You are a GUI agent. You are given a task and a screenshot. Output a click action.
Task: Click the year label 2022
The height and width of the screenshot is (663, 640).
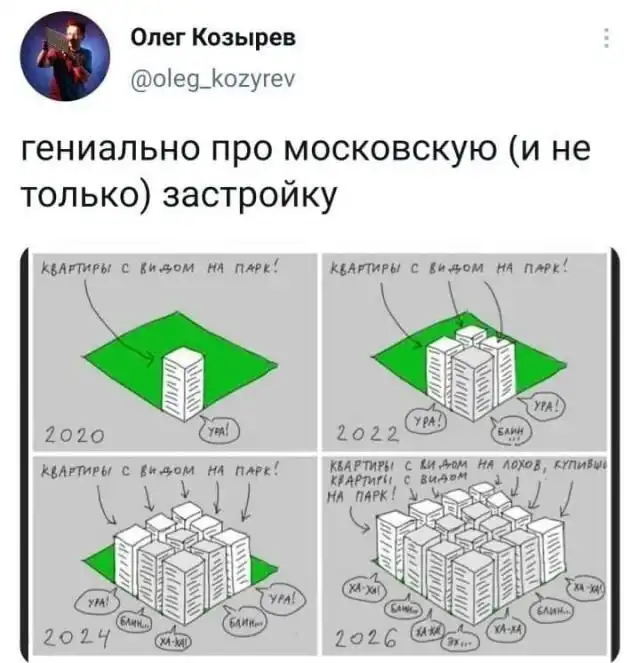point(367,433)
